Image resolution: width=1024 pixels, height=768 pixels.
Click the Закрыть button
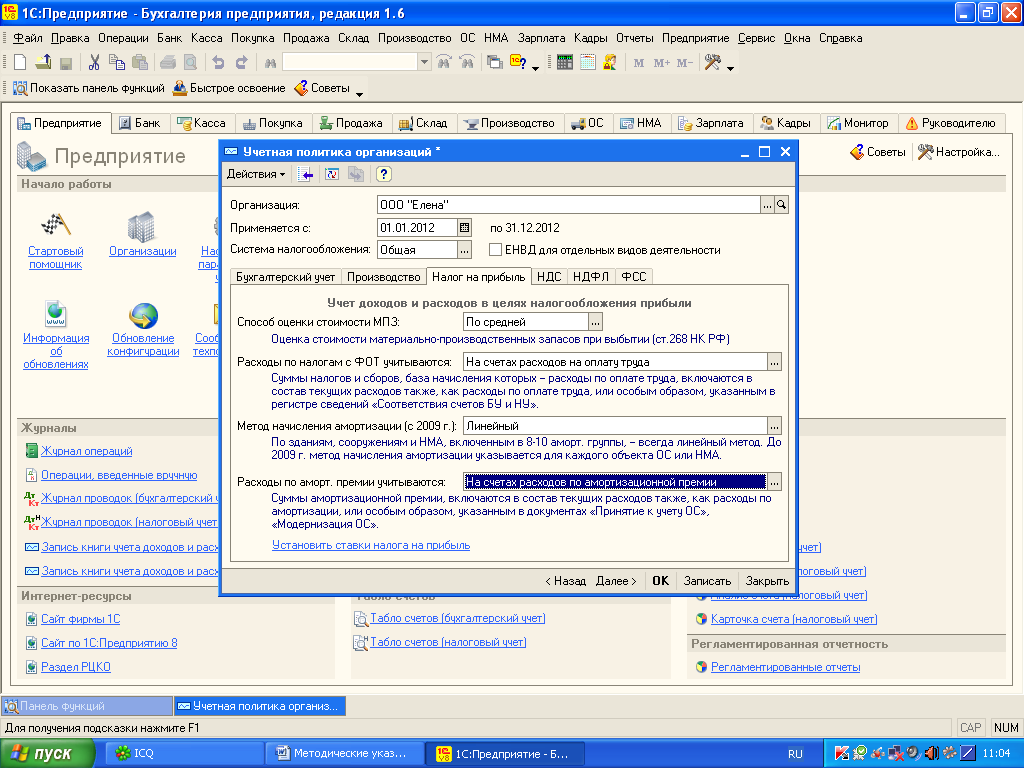pos(767,581)
